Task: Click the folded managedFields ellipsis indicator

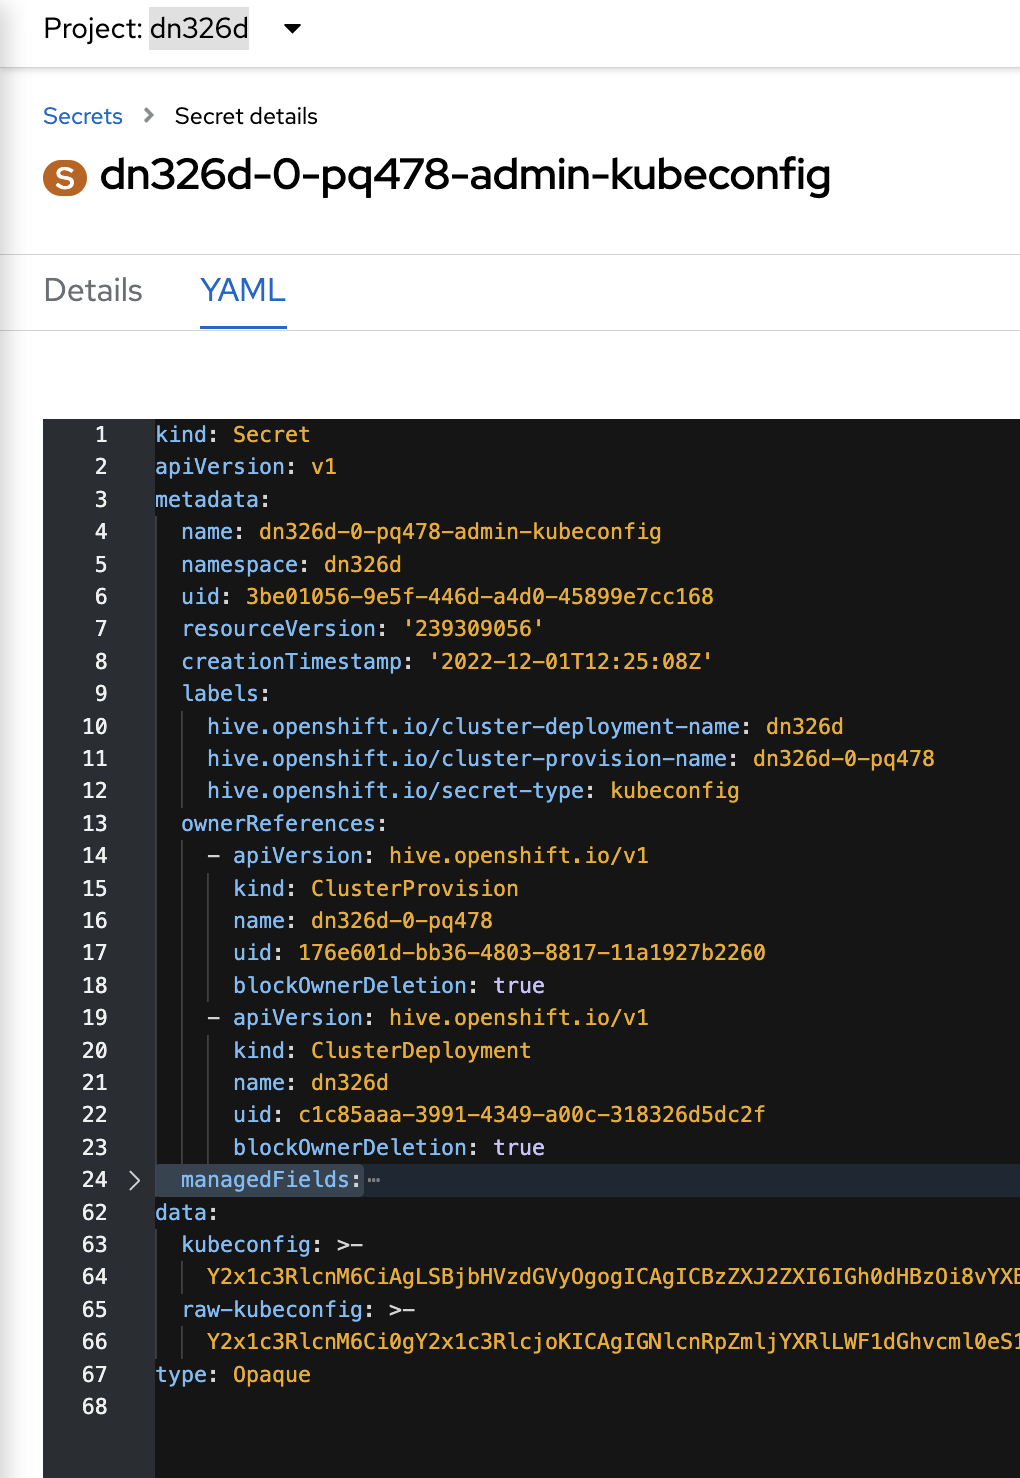Action: pos(374,1181)
